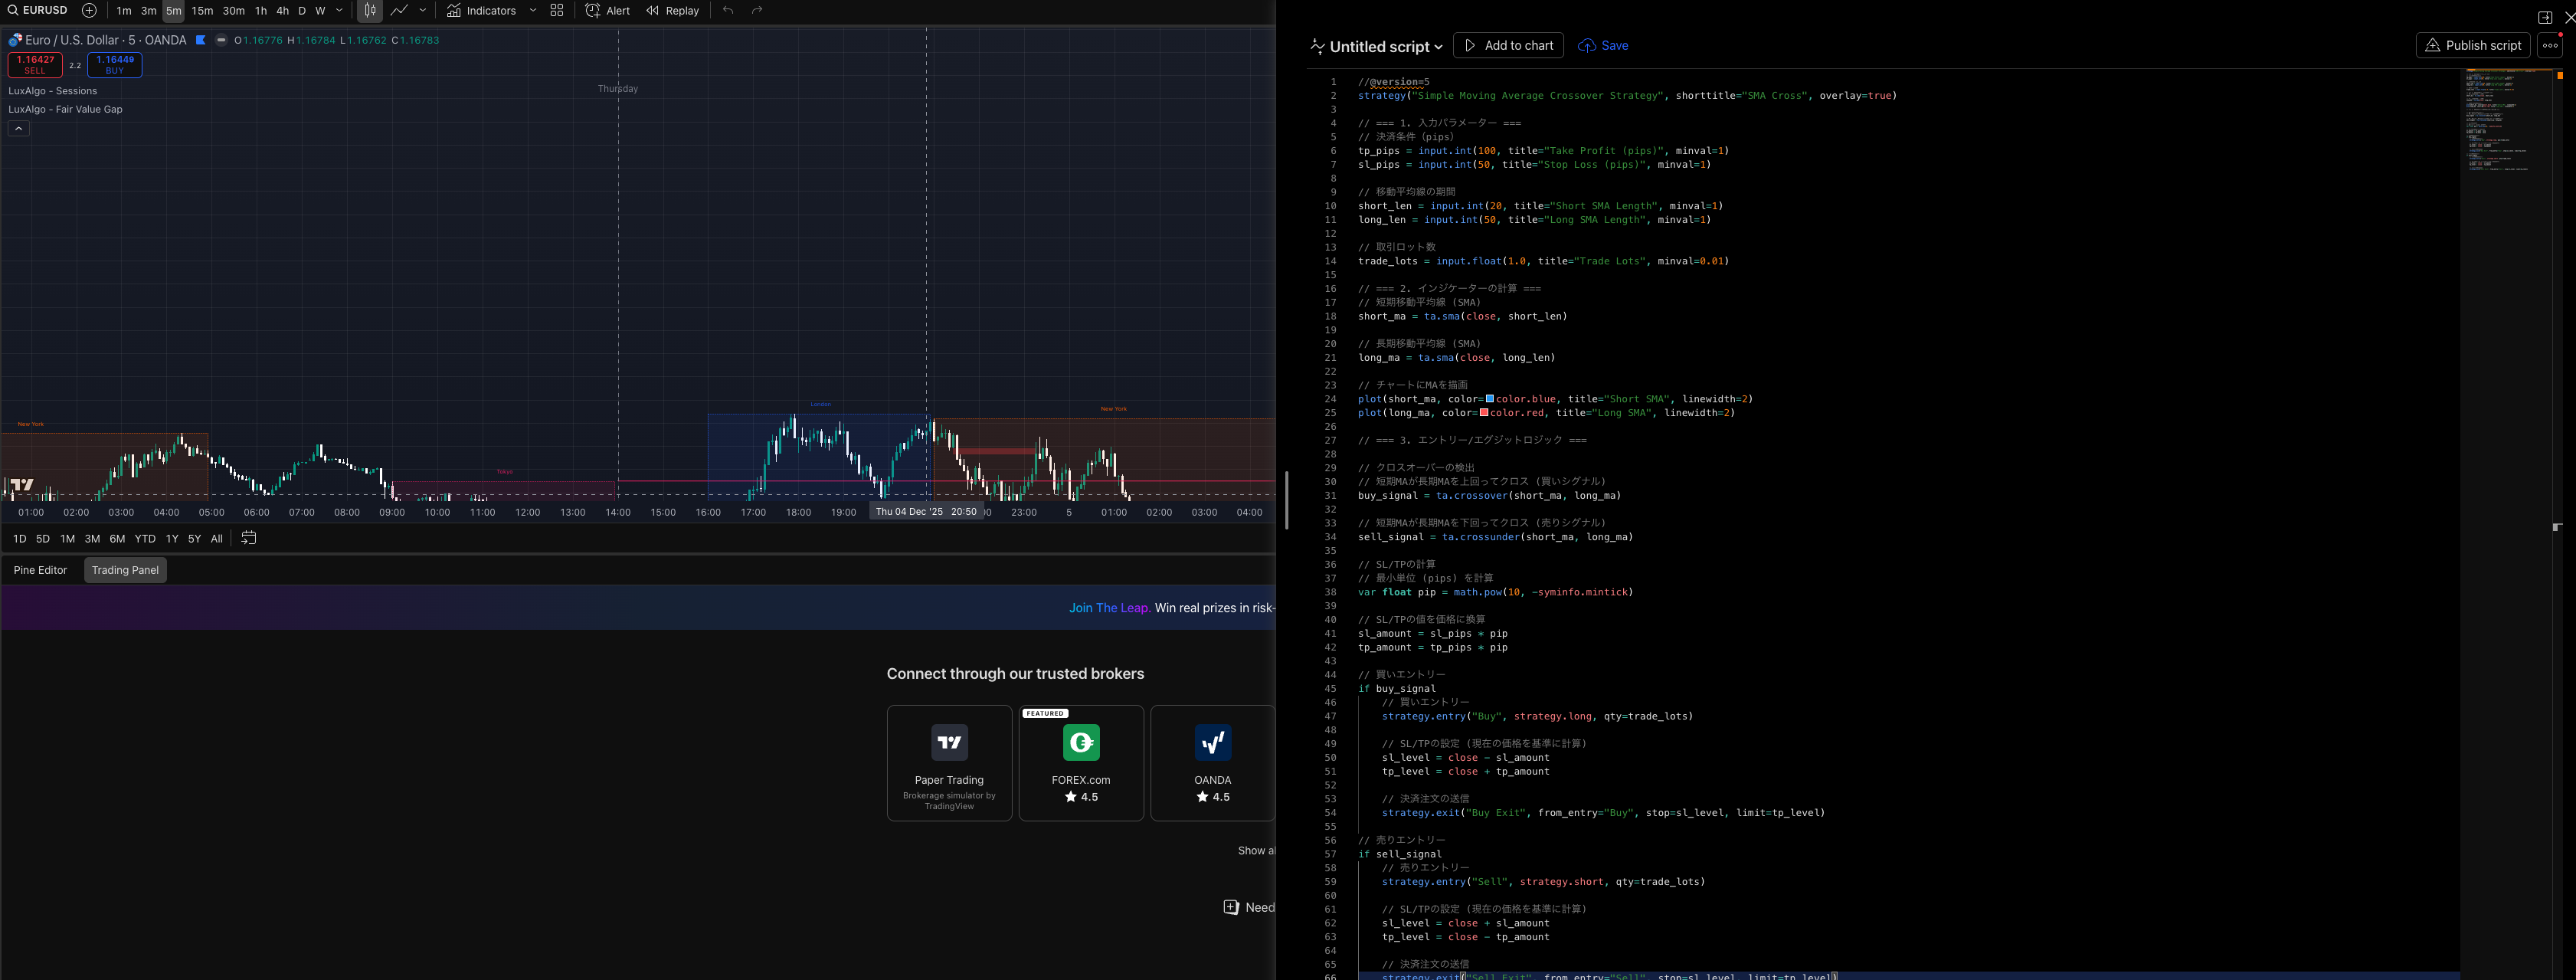This screenshot has width=2576, height=980.
Task: Click the go-to-date calendar icon
Action: coord(249,538)
